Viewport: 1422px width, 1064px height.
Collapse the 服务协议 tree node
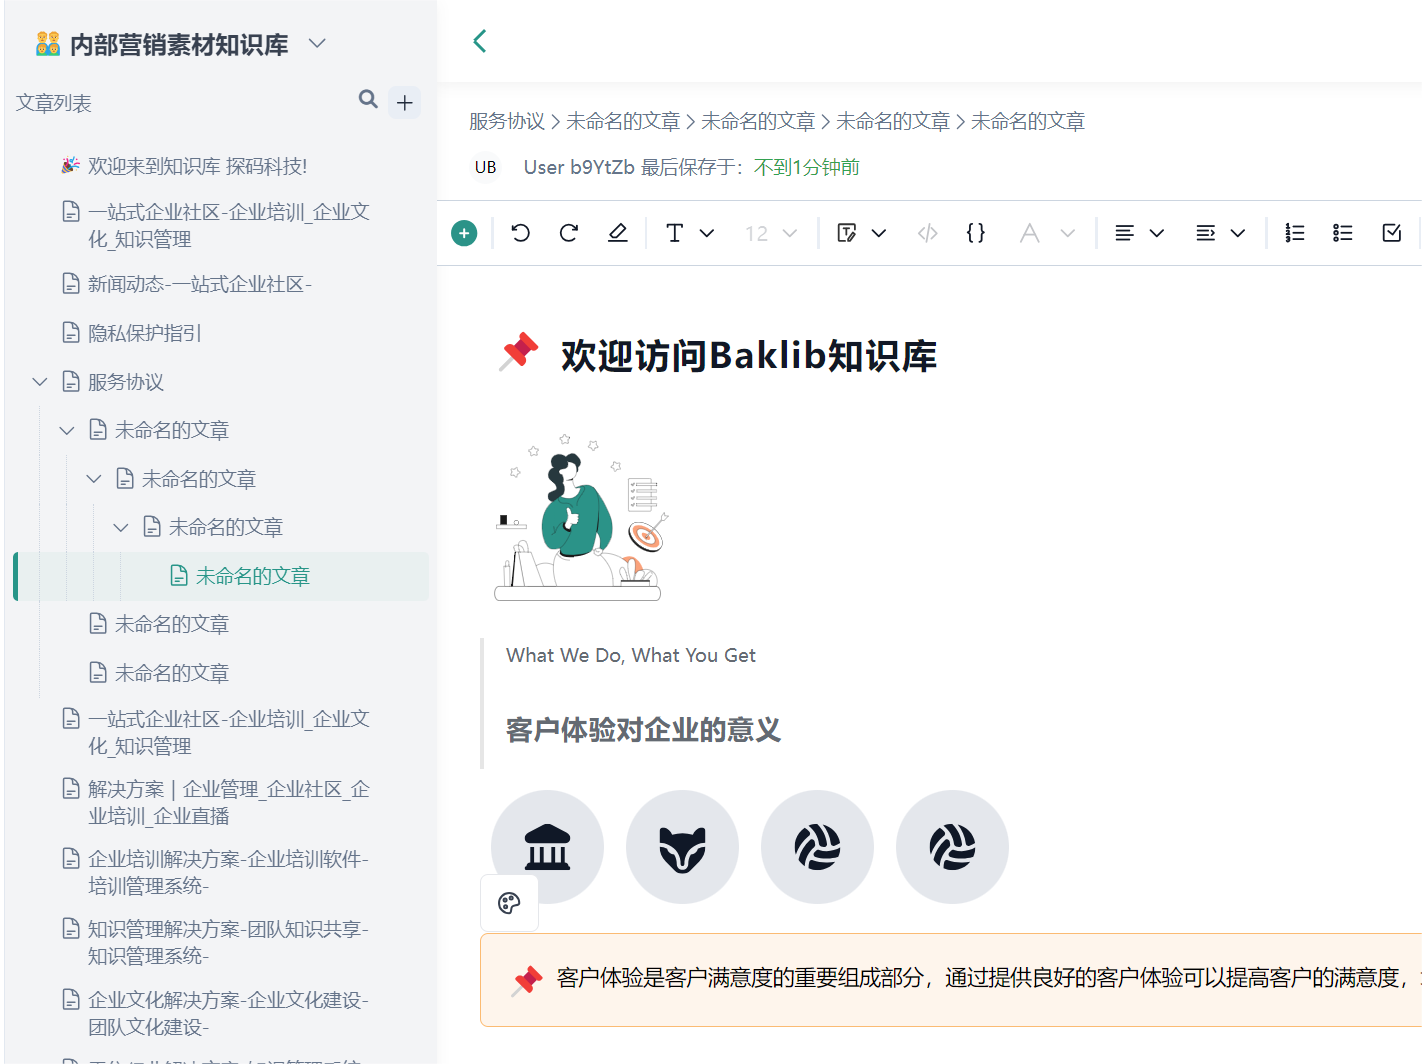point(40,382)
